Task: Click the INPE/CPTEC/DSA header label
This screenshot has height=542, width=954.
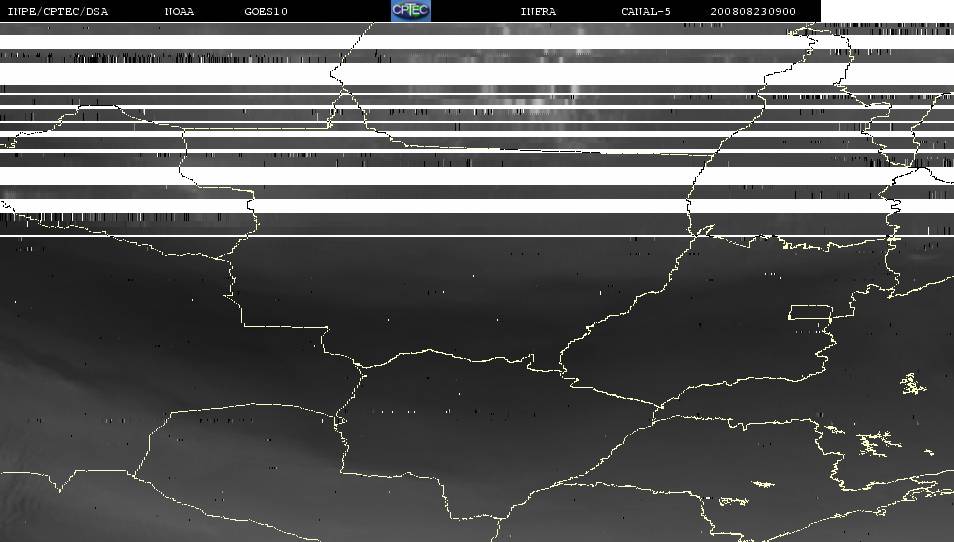Action: (x=58, y=12)
